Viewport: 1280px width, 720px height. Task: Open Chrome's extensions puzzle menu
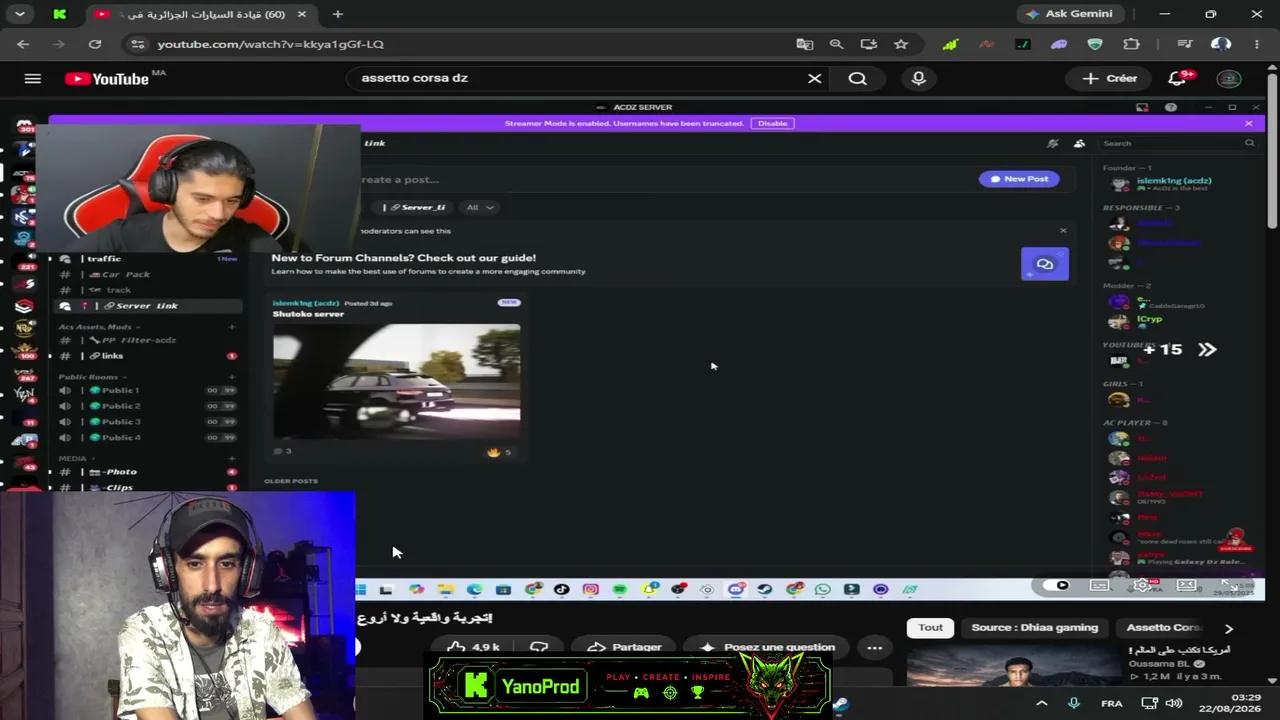1131,44
